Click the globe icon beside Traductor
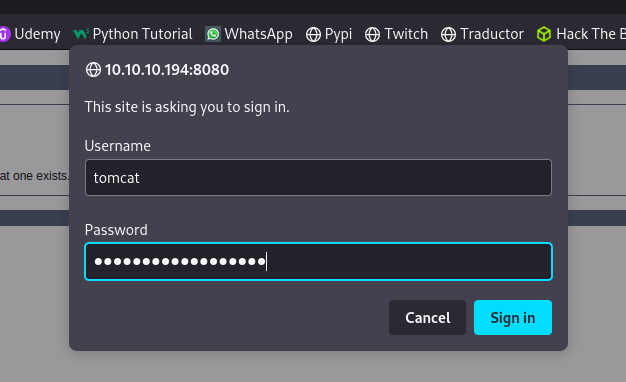This screenshot has width=626, height=382. pyautogui.click(x=448, y=34)
